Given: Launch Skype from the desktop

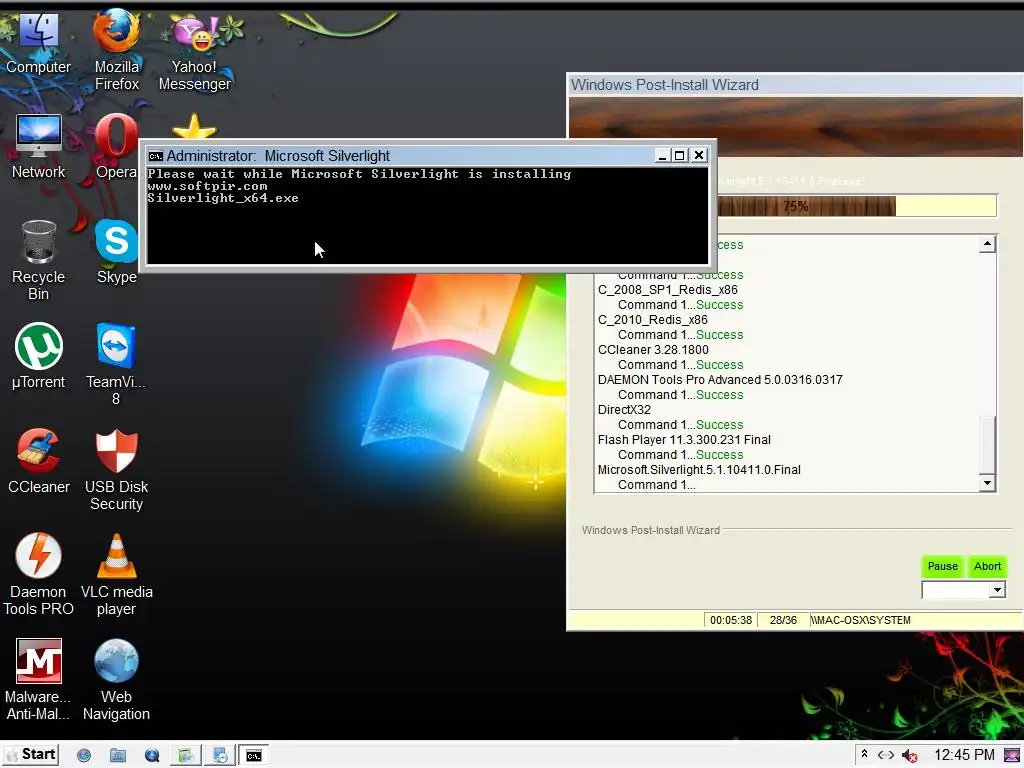Looking at the screenshot, I should point(116,252).
